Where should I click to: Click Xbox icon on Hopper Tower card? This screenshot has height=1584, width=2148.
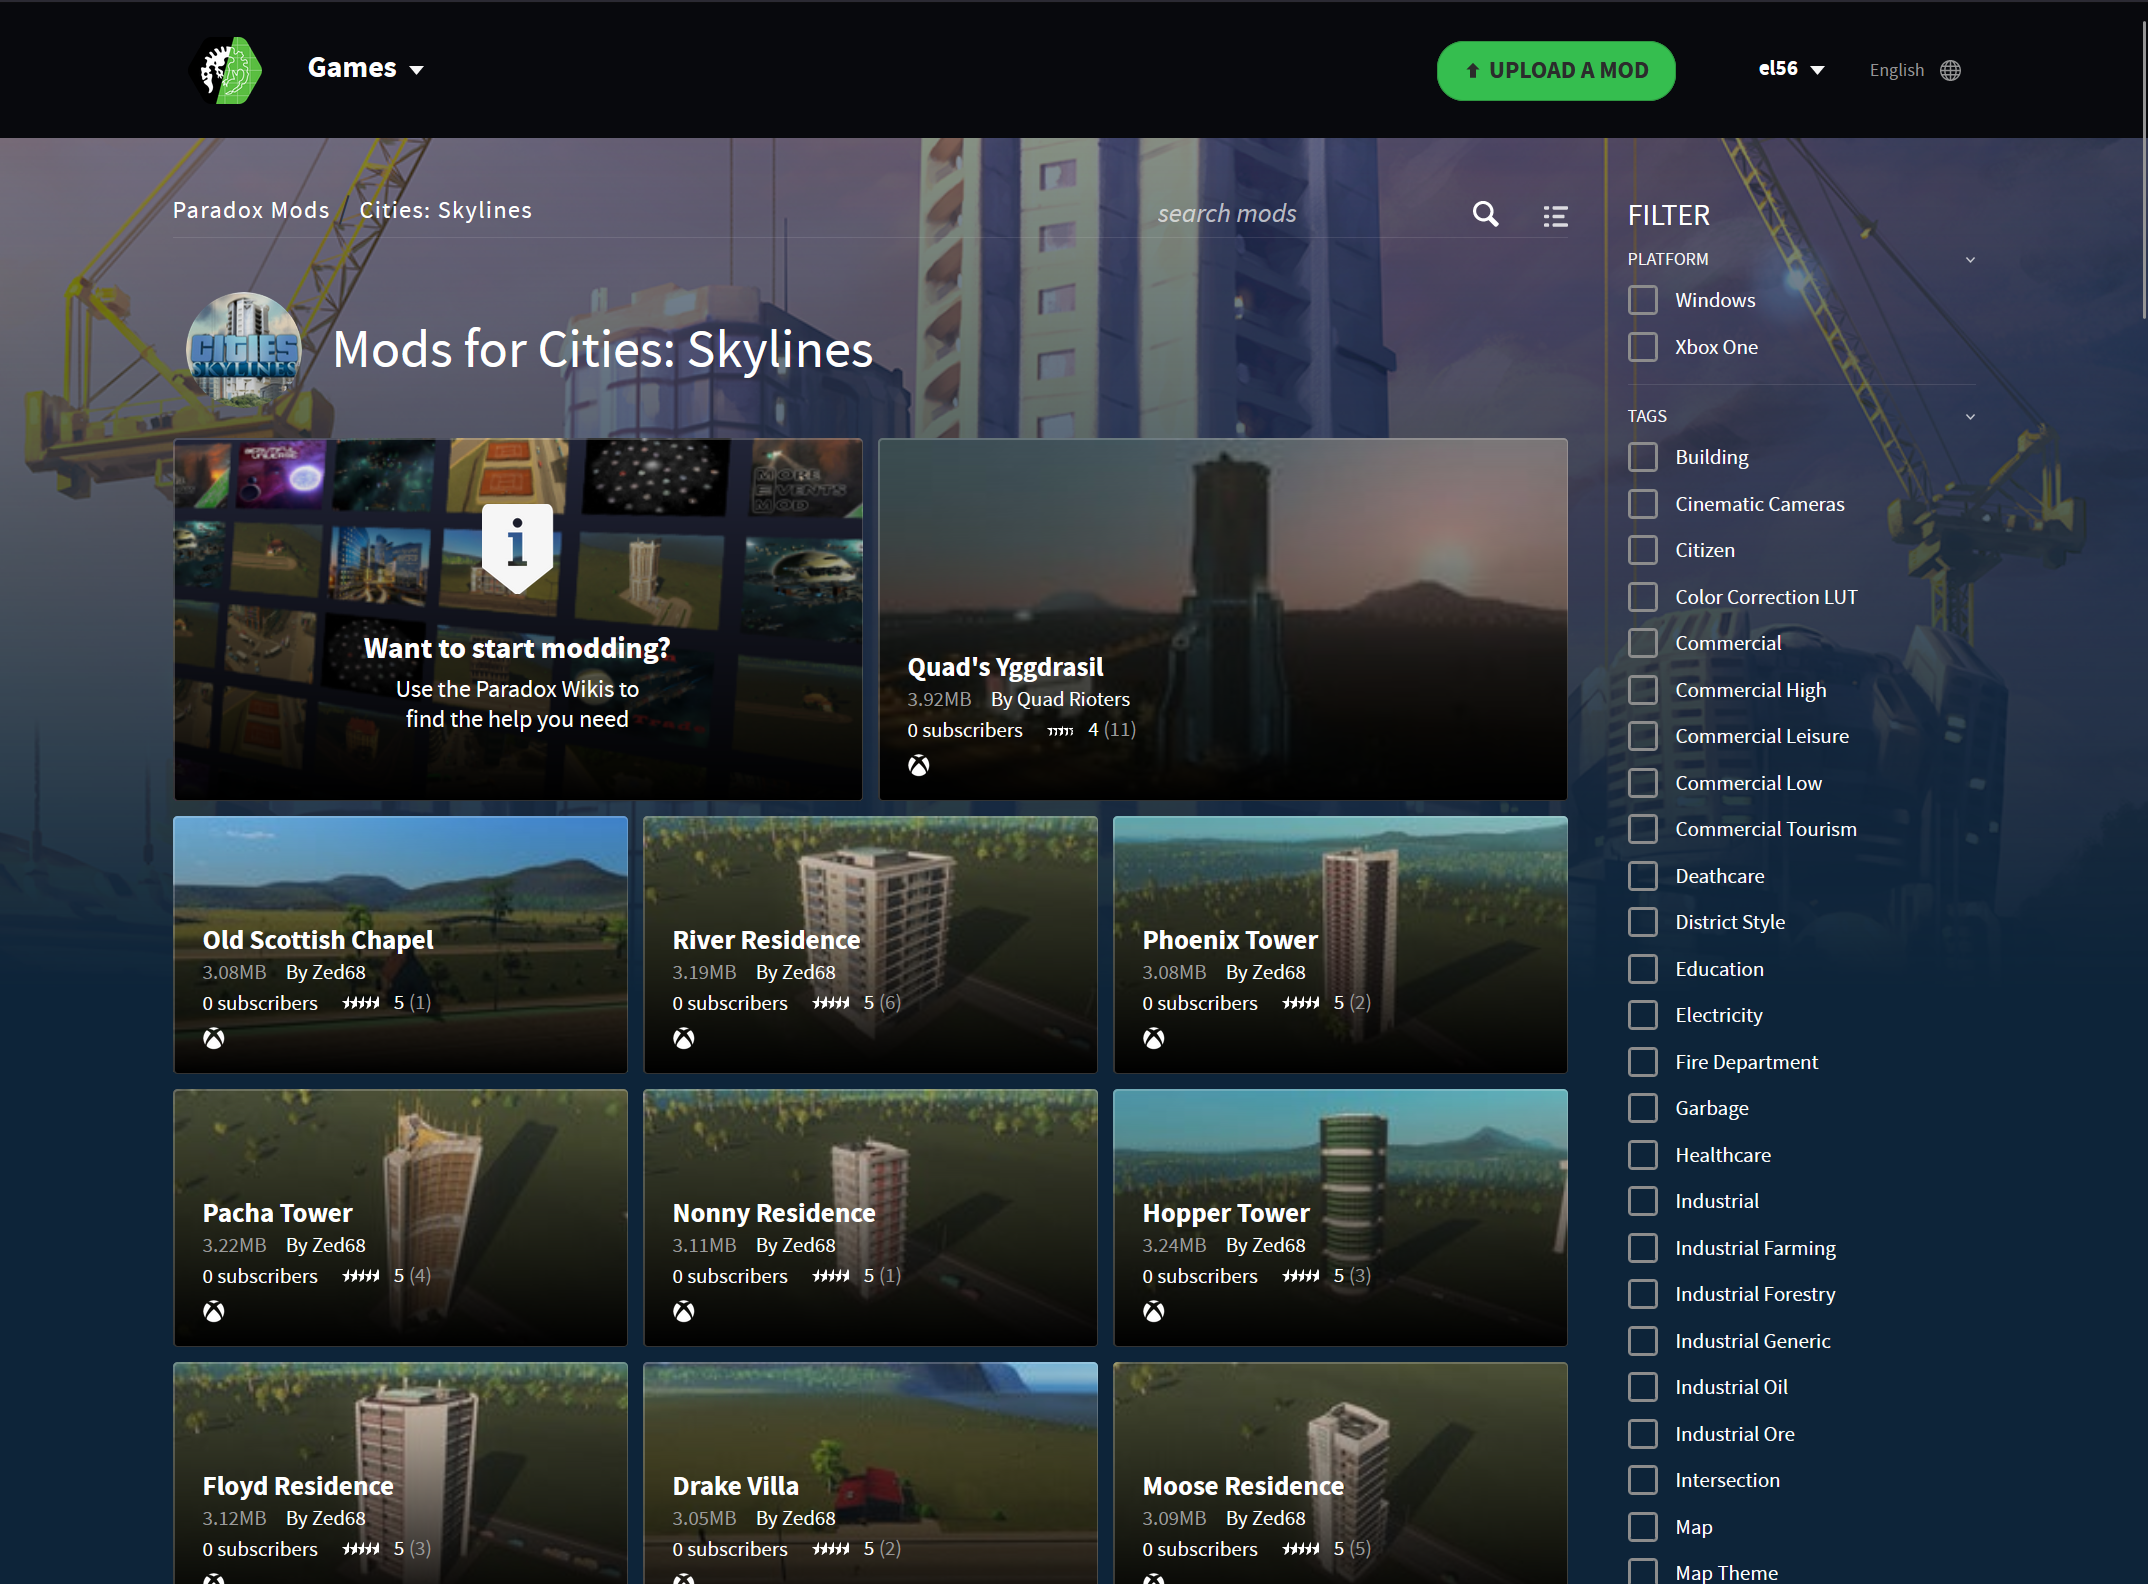[x=1154, y=1312]
